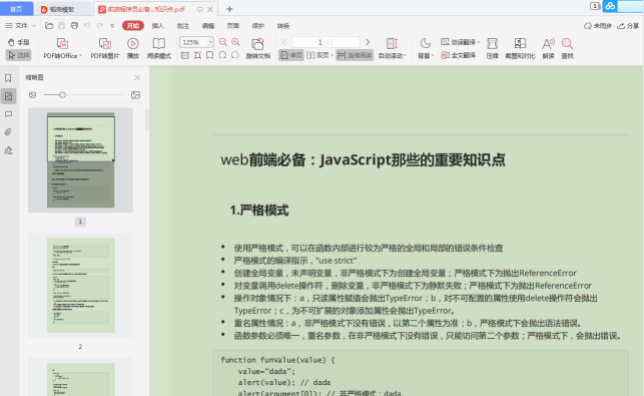The image size is (644, 396).
Task: Expand selection translate dropdown arrow
Action: [478, 42]
